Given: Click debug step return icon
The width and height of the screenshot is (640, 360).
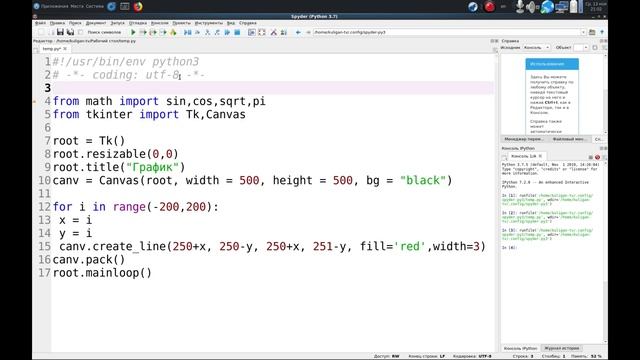Looking at the screenshot, I should point(217,32).
